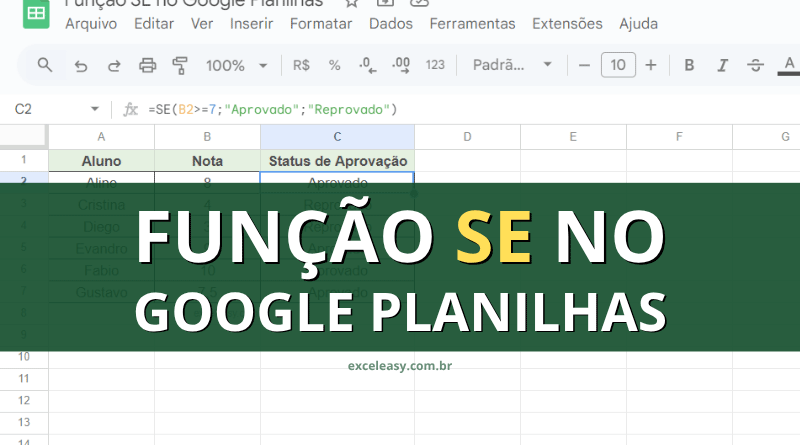This screenshot has height=445, width=800.
Task: Select row 11 header
Action: click(x=24, y=379)
